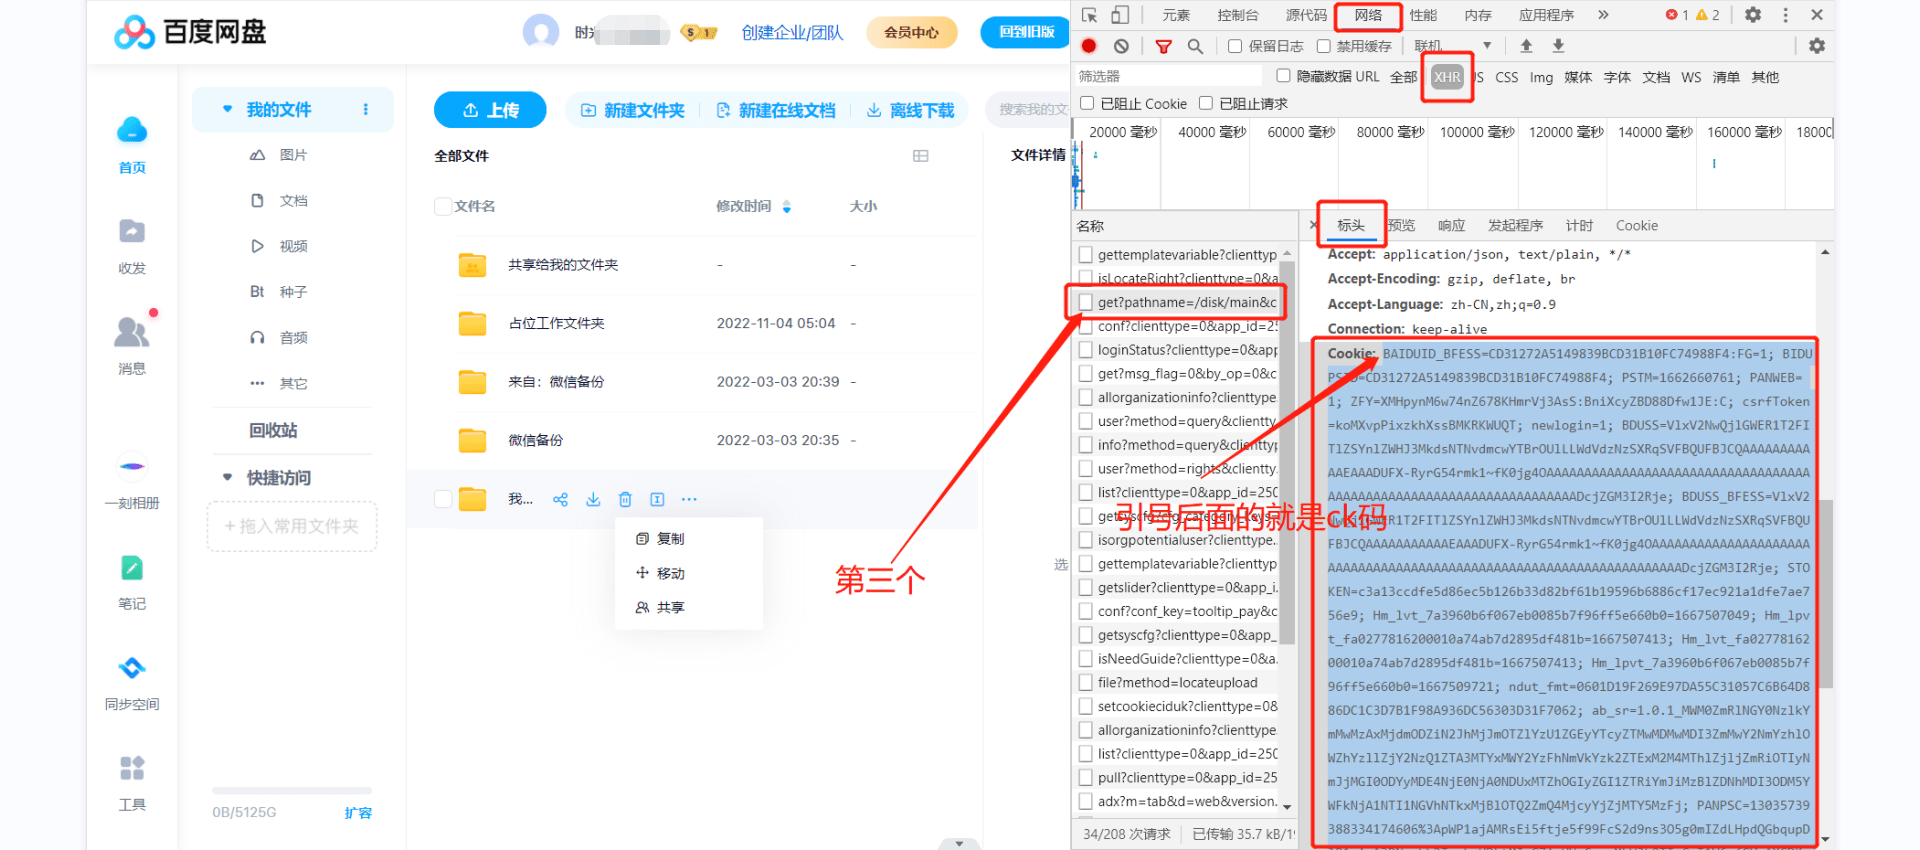Image resolution: width=1920 pixels, height=850 pixels.
Task: Click the share icon on hovered folder row
Action: coord(560,499)
